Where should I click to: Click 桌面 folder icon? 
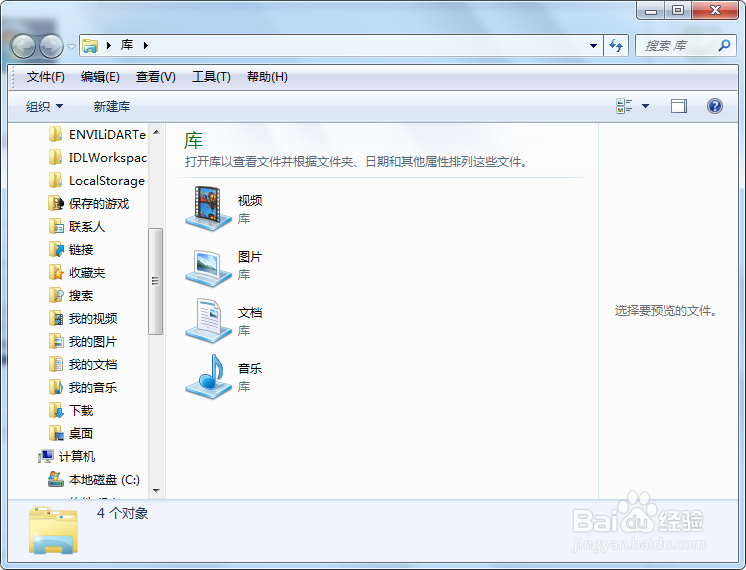pyautogui.click(x=56, y=433)
